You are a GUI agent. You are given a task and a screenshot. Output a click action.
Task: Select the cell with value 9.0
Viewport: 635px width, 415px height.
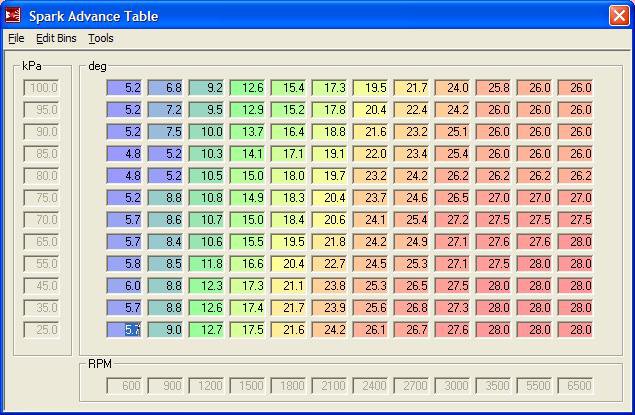tap(166, 329)
